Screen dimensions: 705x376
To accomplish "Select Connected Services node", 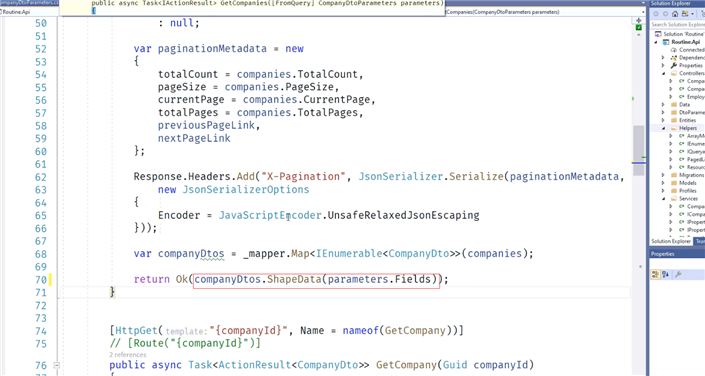I will 692,50.
